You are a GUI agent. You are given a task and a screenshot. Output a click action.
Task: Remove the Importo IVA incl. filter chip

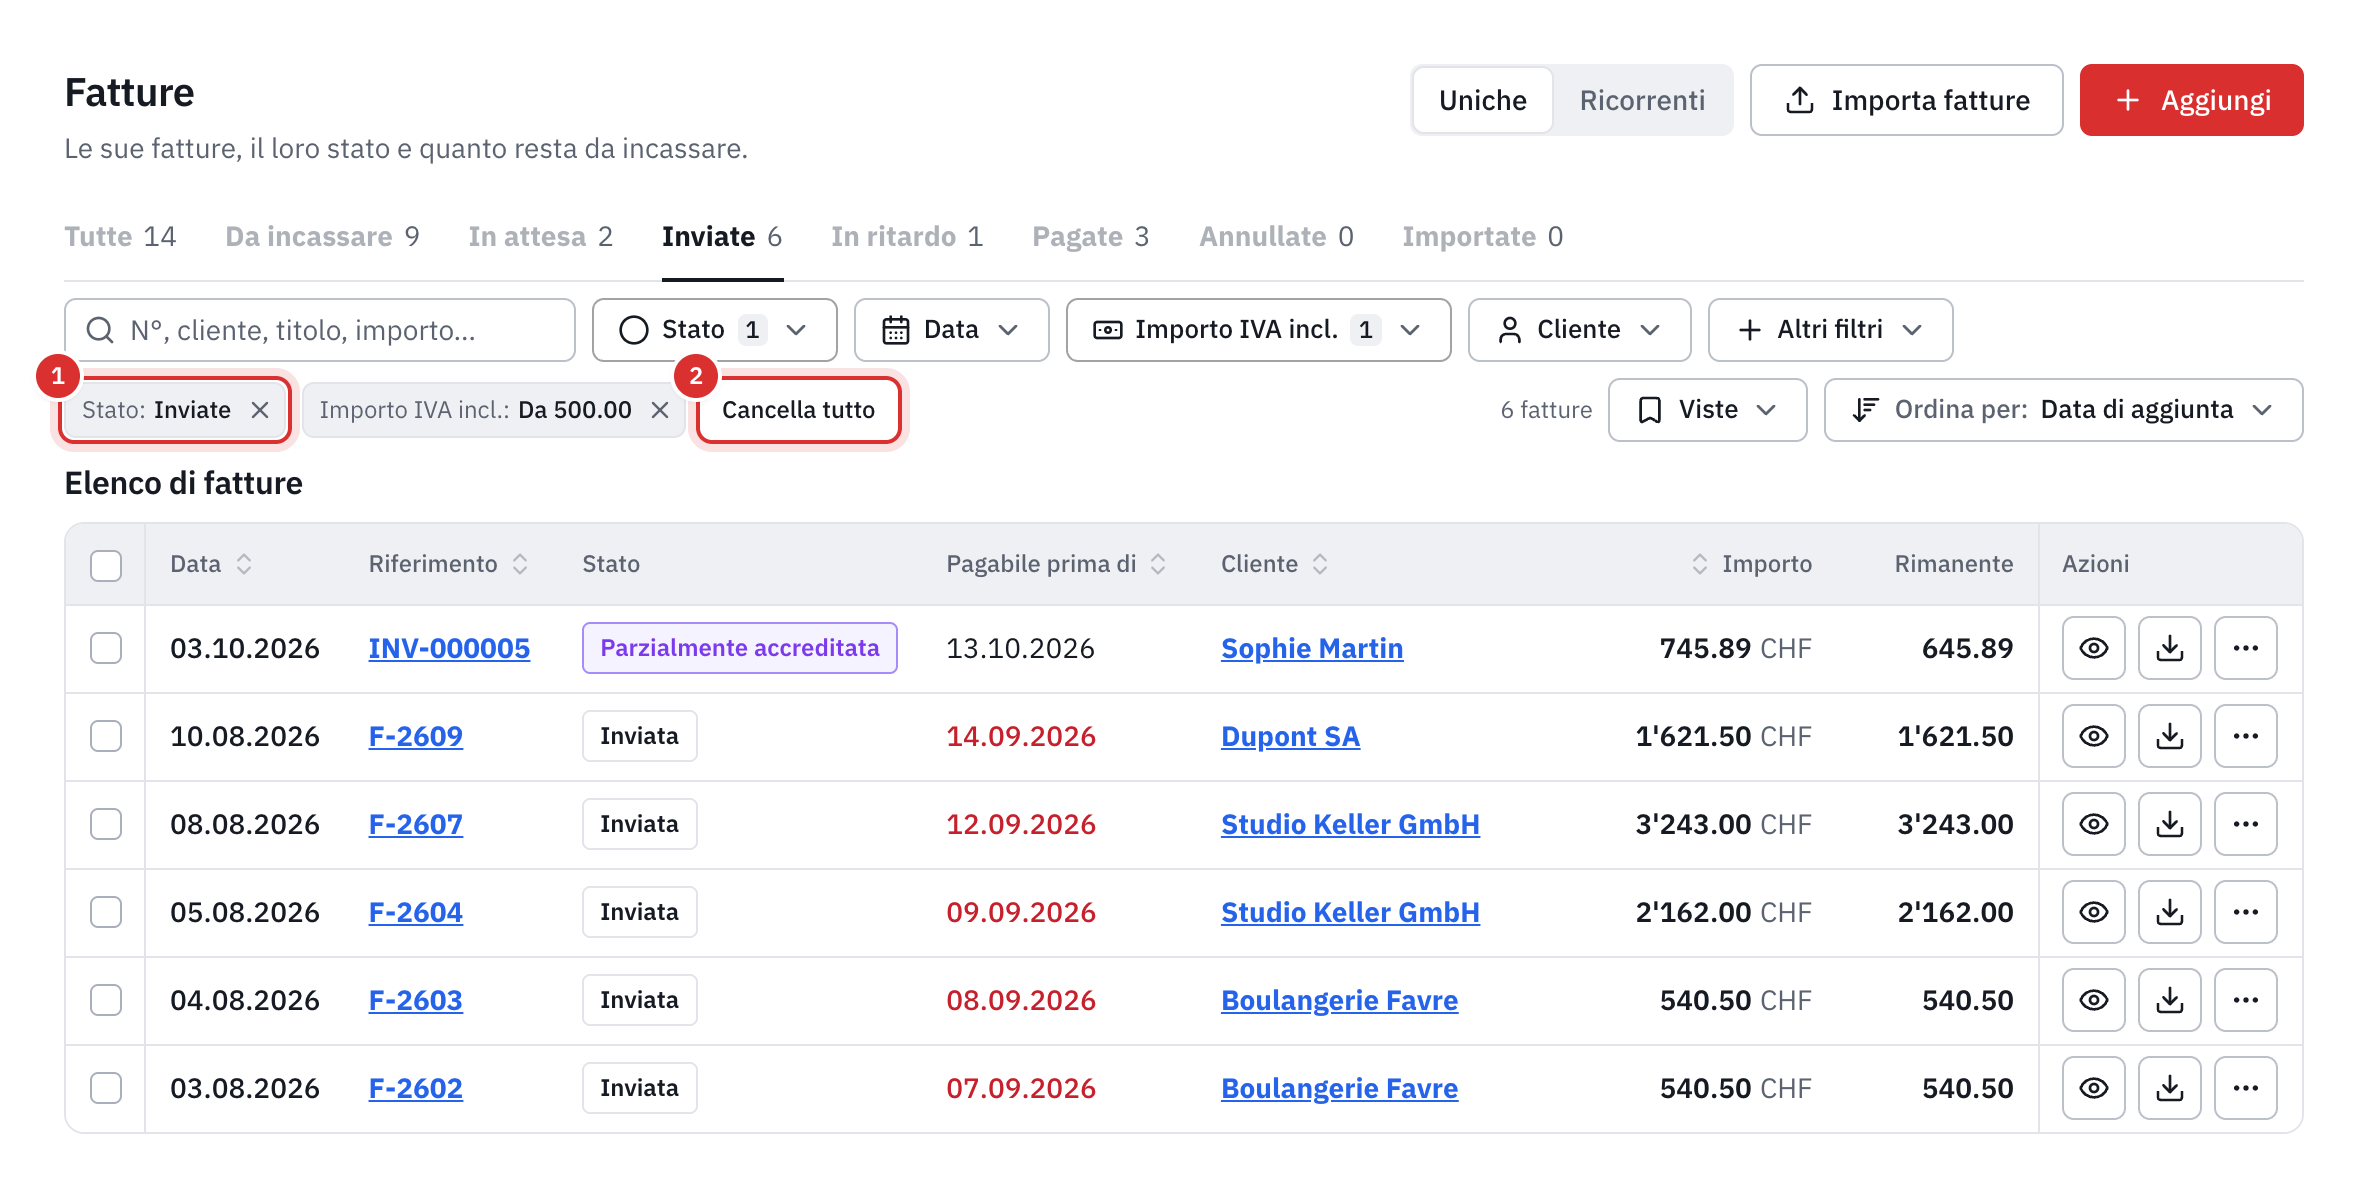[x=660, y=410]
